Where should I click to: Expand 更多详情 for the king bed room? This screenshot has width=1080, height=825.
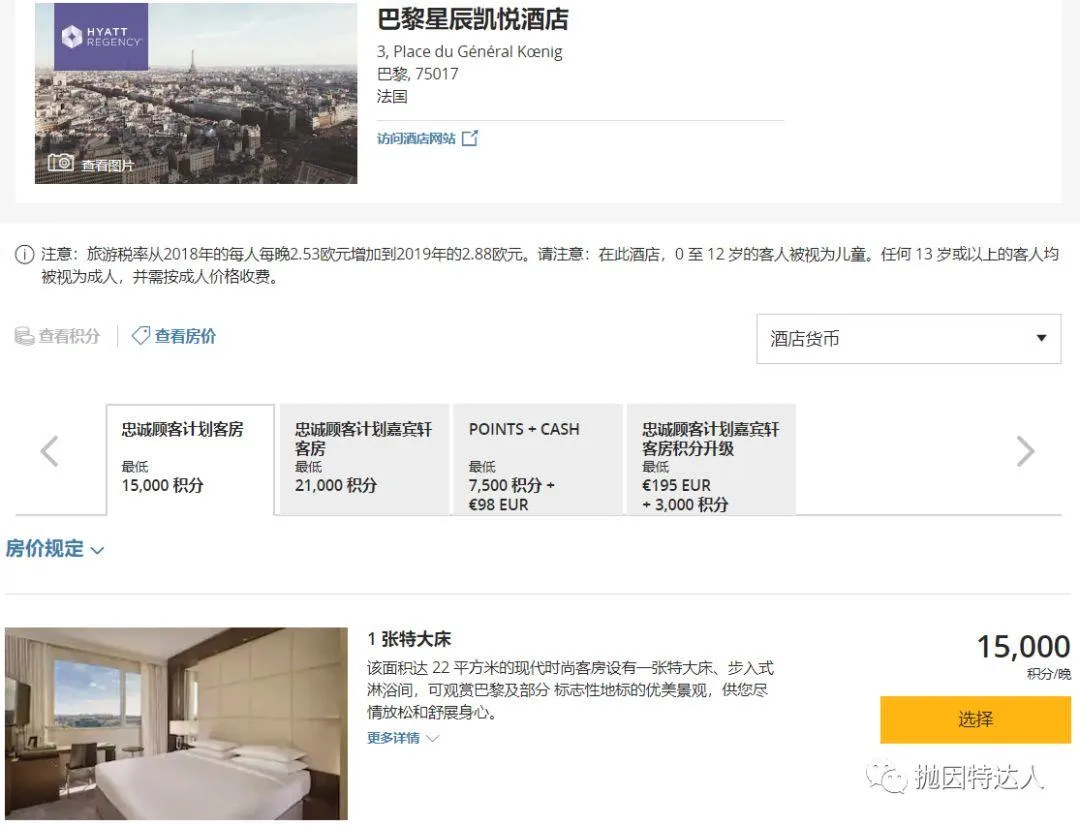click(403, 738)
